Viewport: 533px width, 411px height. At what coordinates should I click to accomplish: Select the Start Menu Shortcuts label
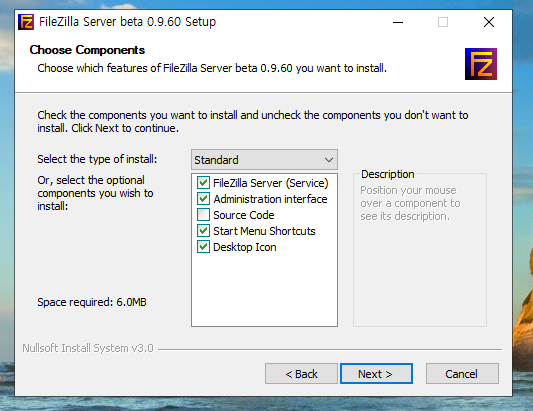tap(264, 231)
